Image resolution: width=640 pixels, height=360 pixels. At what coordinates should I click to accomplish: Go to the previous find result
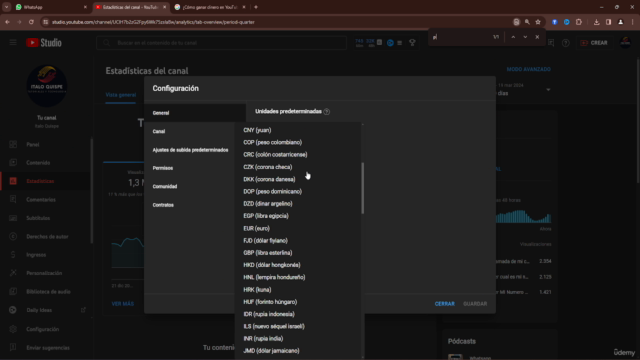tap(513, 37)
